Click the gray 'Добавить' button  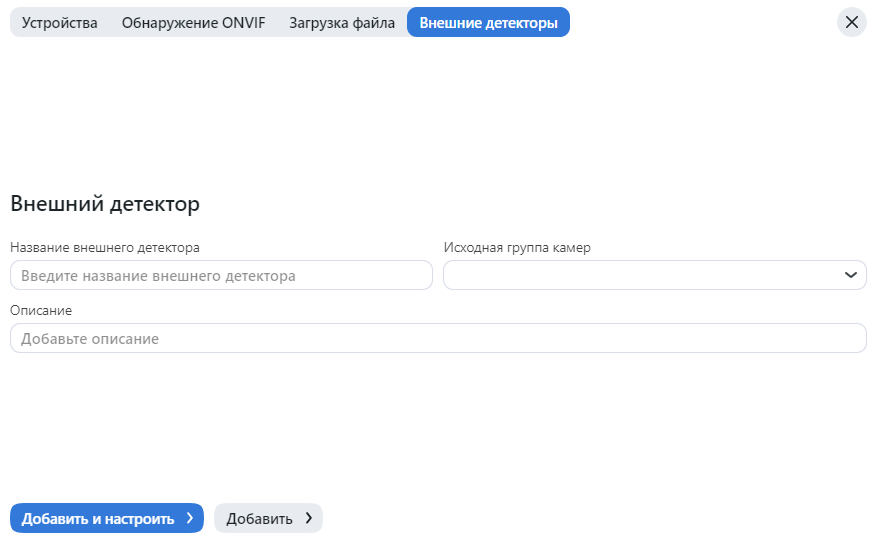coord(260,518)
